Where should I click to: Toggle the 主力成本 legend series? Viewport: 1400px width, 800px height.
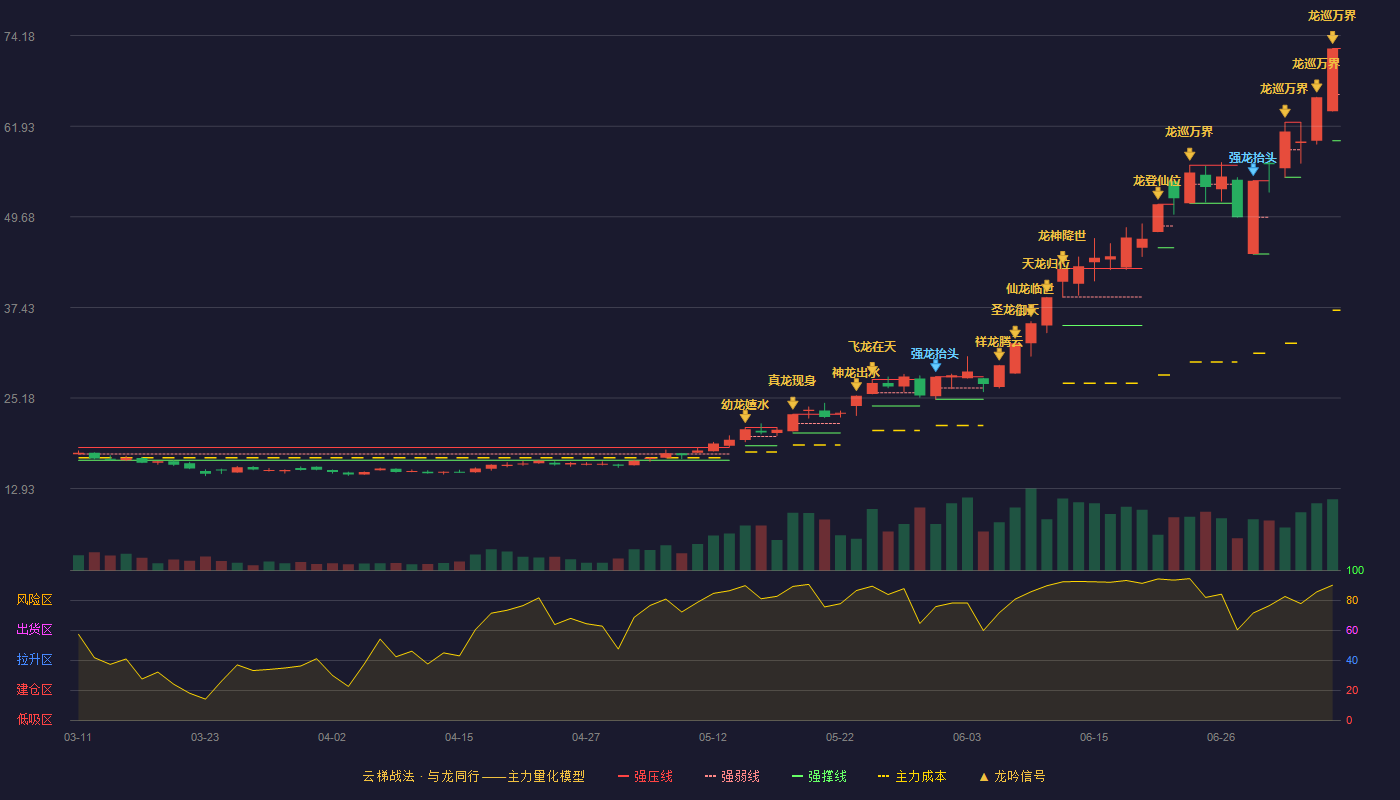coord(912,776)
